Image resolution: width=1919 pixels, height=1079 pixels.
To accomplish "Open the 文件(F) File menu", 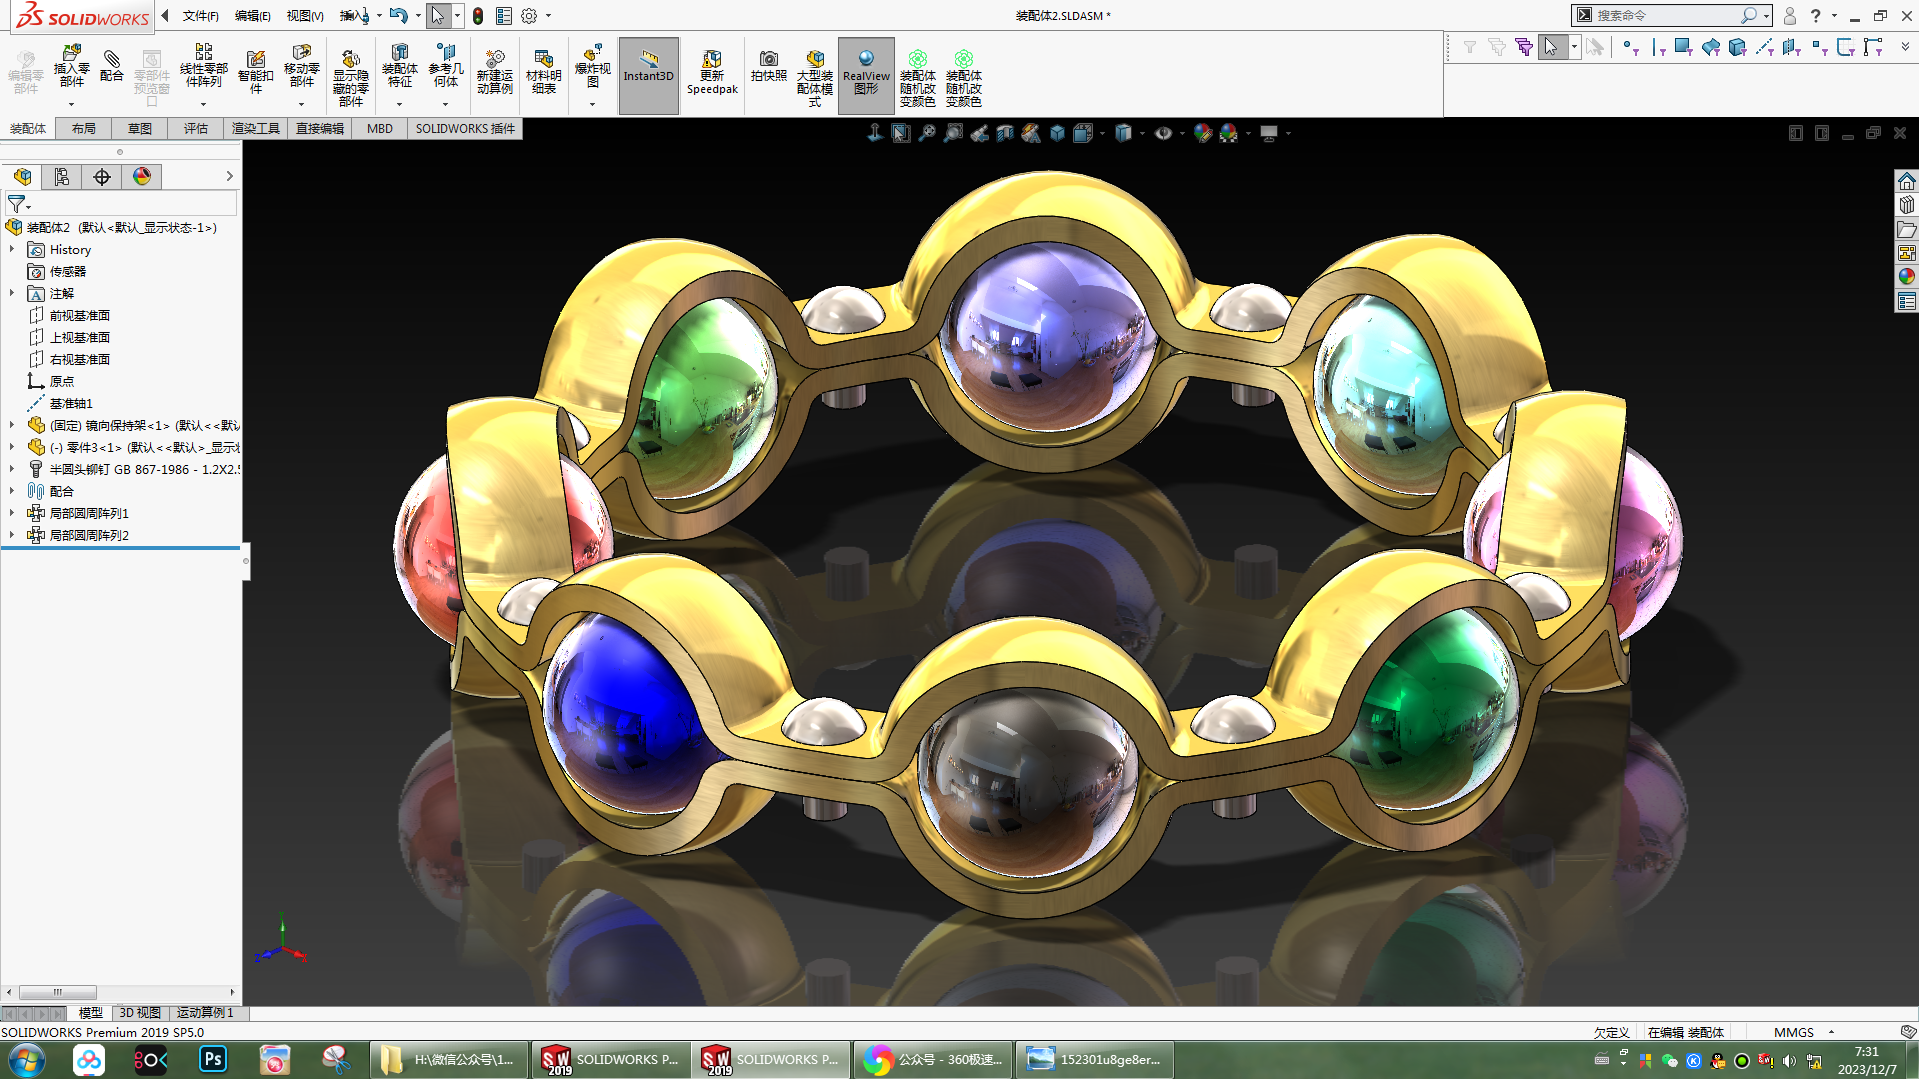I will (200, 16).
